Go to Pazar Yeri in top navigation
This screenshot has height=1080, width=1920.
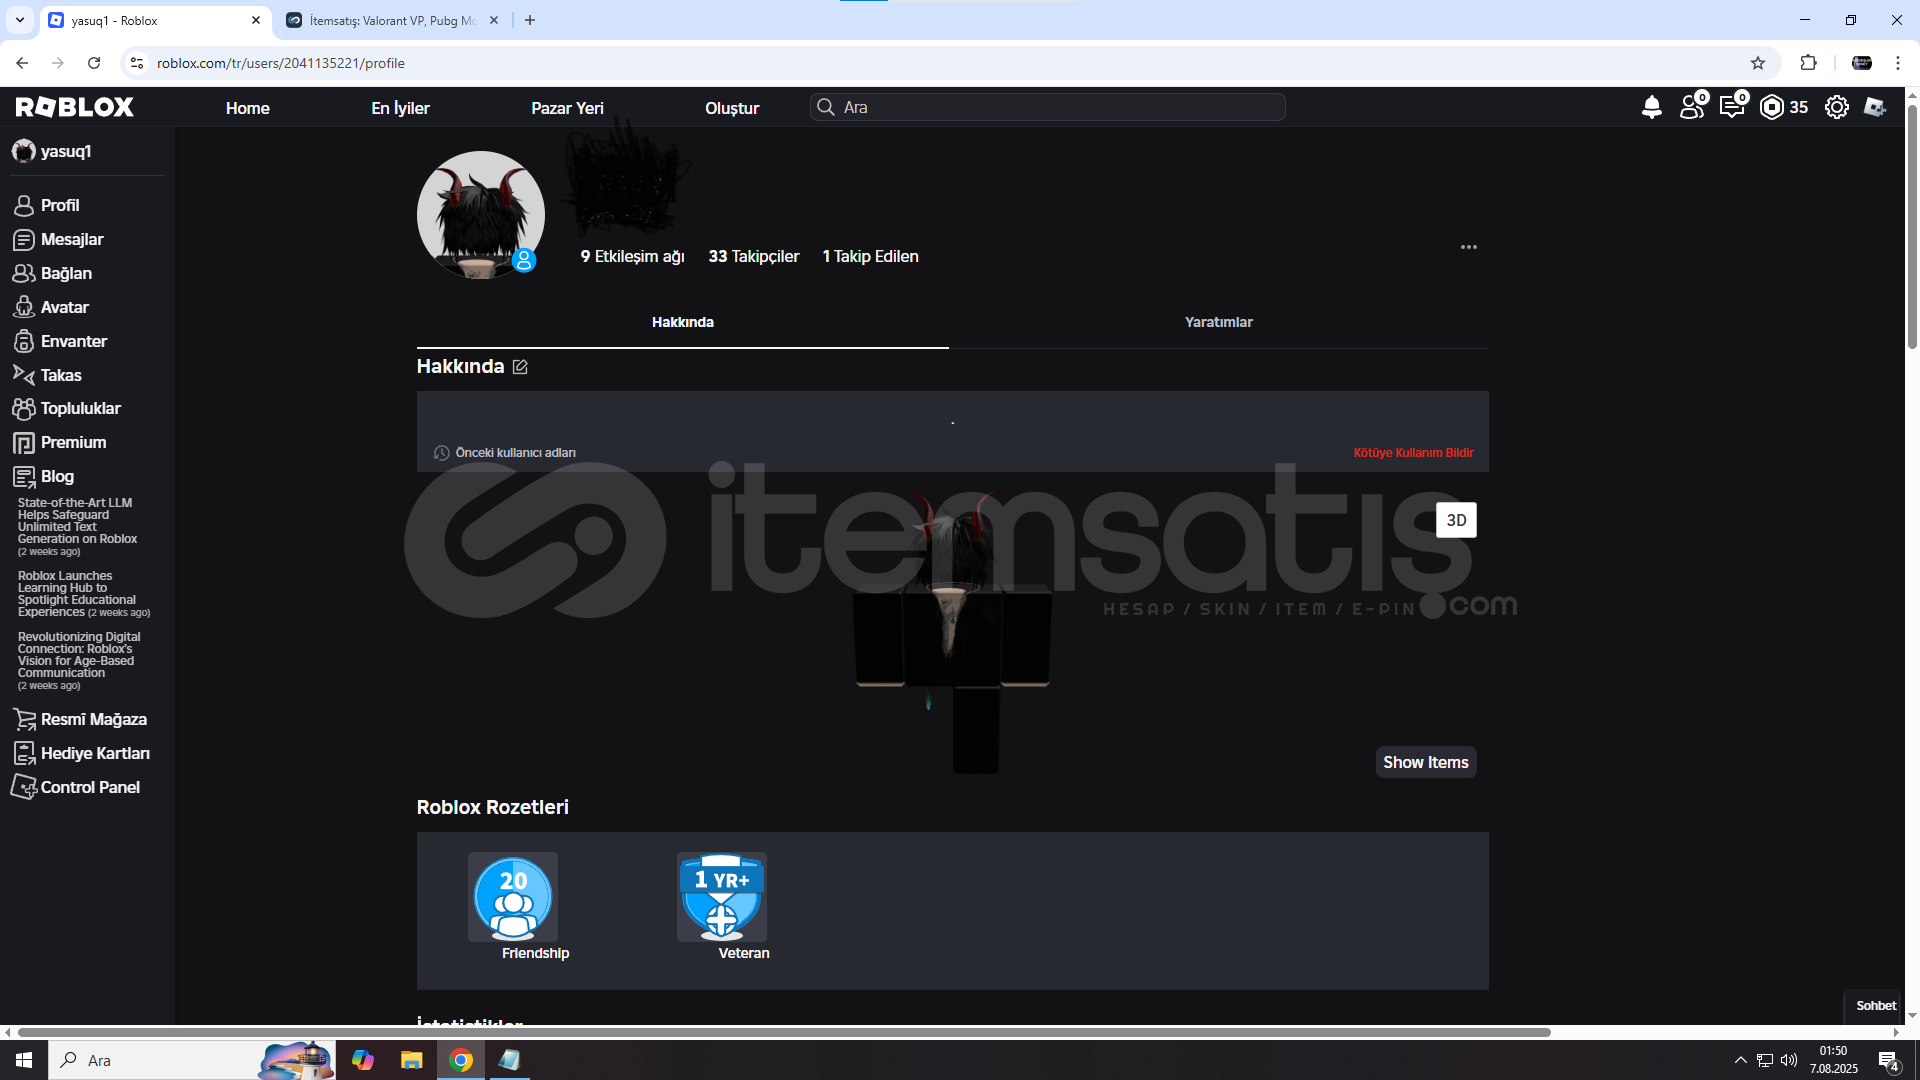567,108
